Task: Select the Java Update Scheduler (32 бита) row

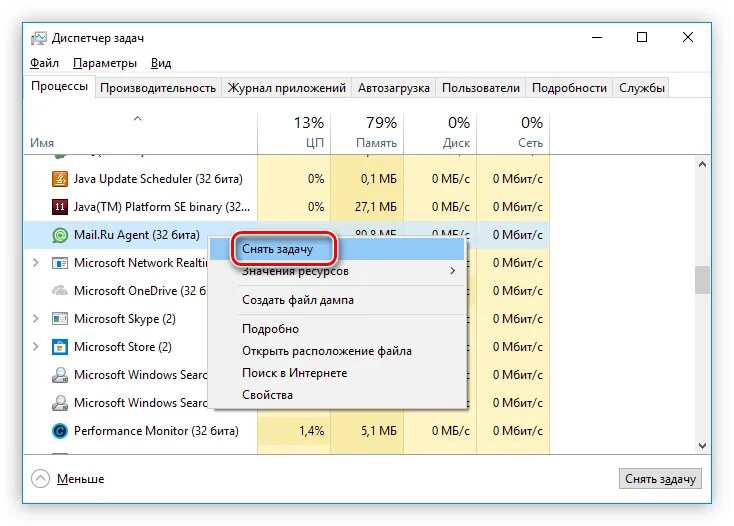Action: [286, 179]
